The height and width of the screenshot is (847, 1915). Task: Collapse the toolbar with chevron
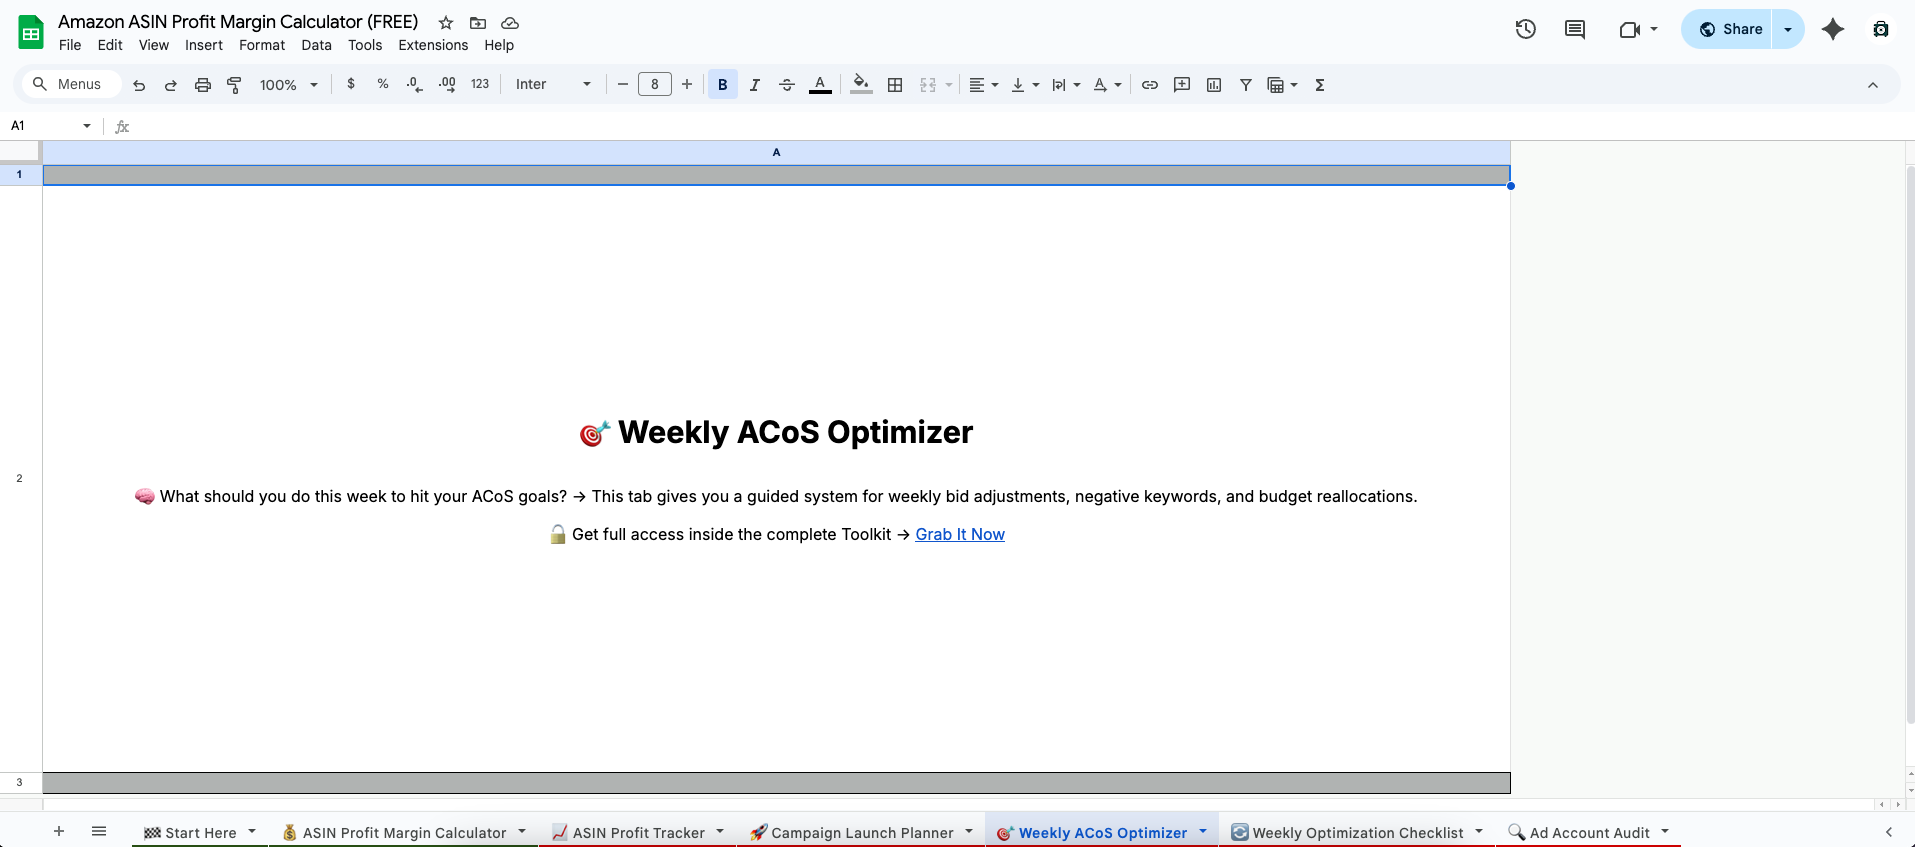coord(1873,85)
